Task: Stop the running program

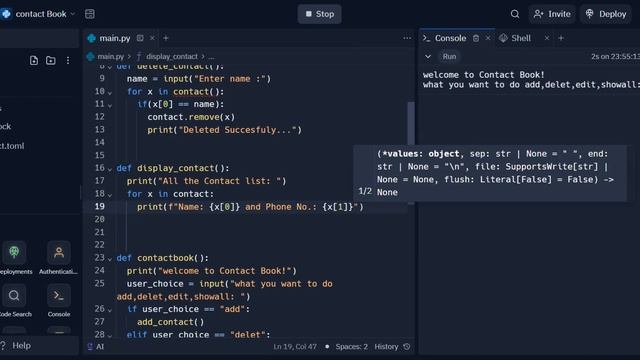Action: 320,14
